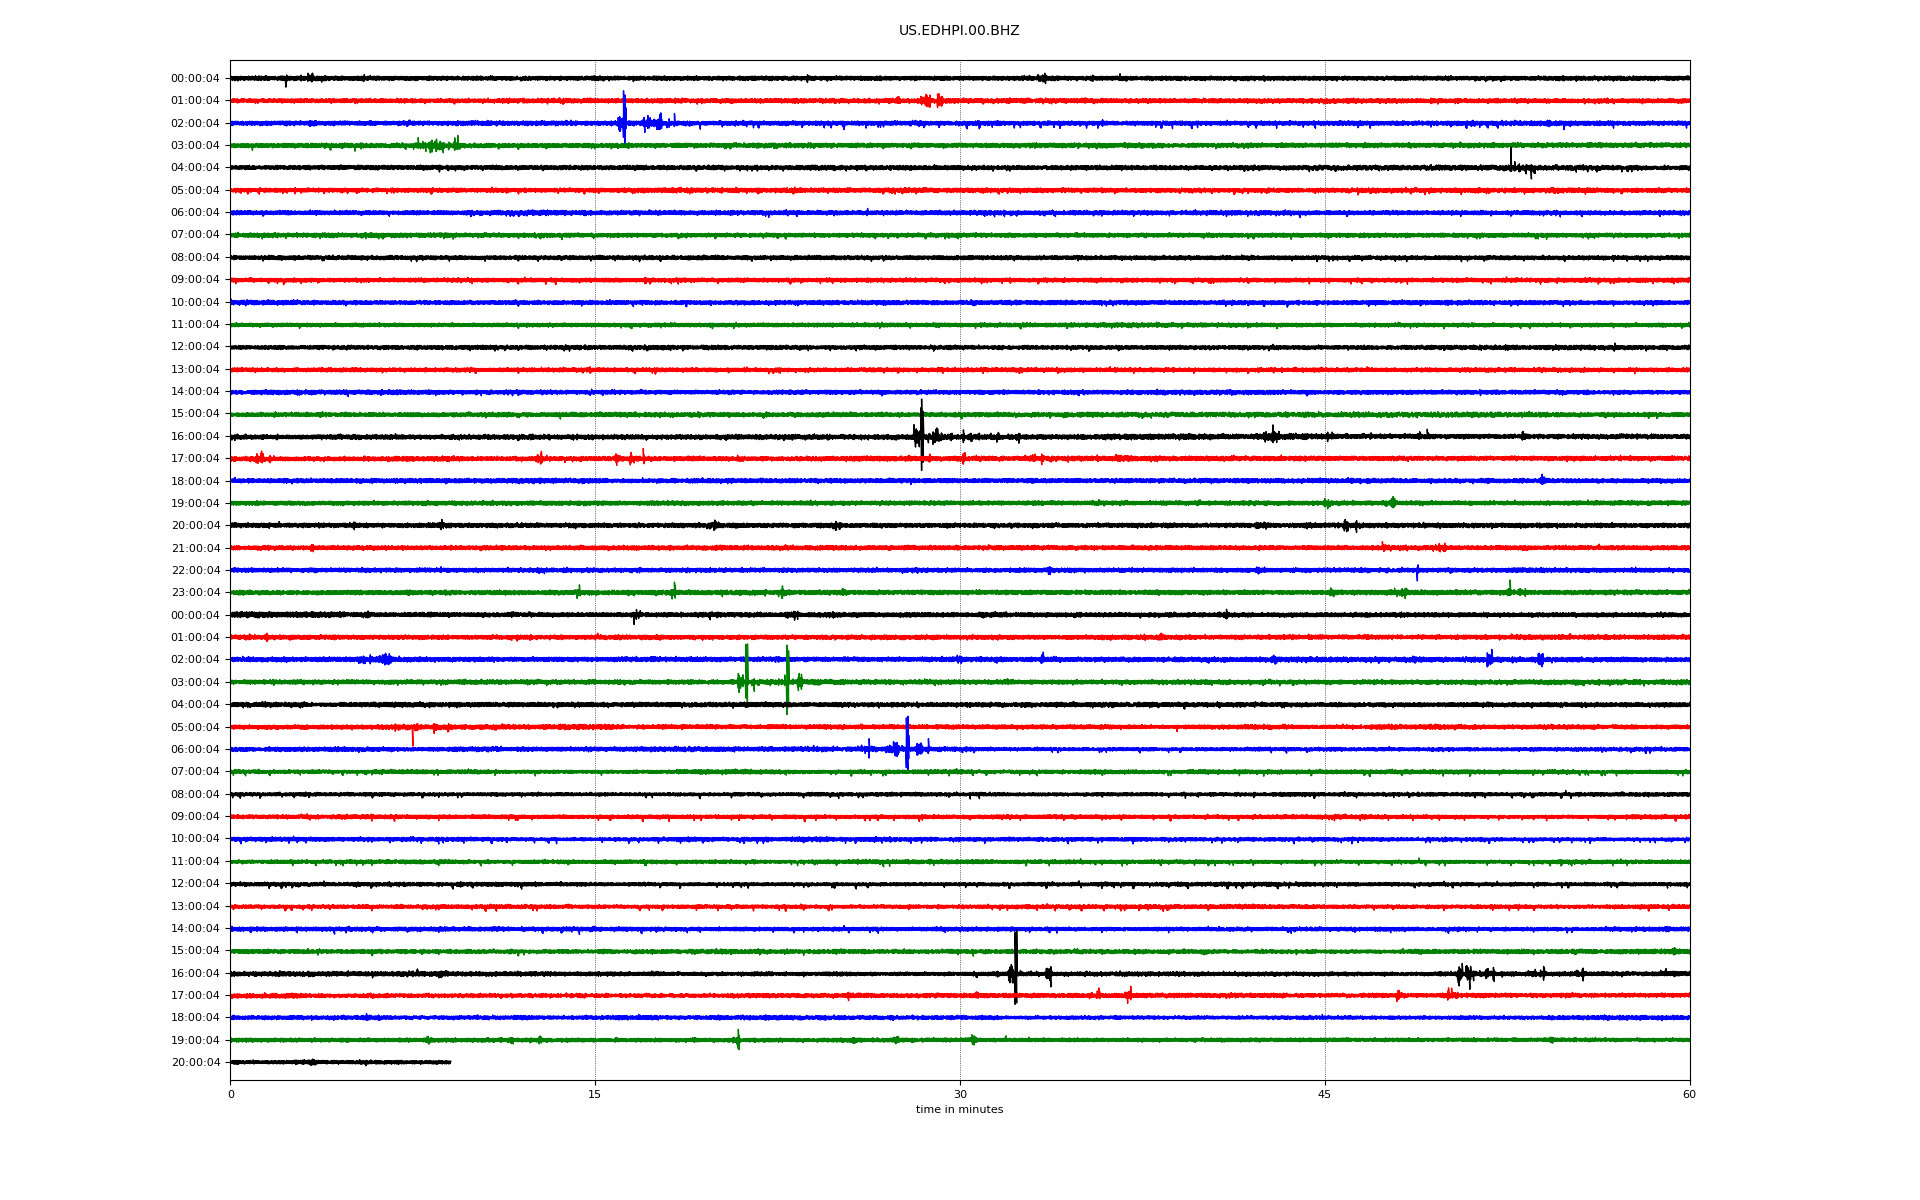The image size is (1920, 1200).
Task: Click the 21:00:04 row time label
Action: tap(195, 548)
